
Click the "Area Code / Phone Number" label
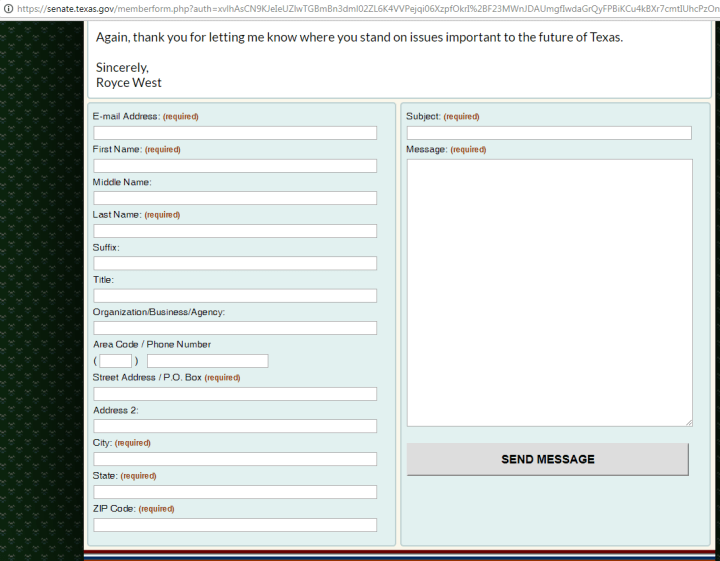[152, 344]
